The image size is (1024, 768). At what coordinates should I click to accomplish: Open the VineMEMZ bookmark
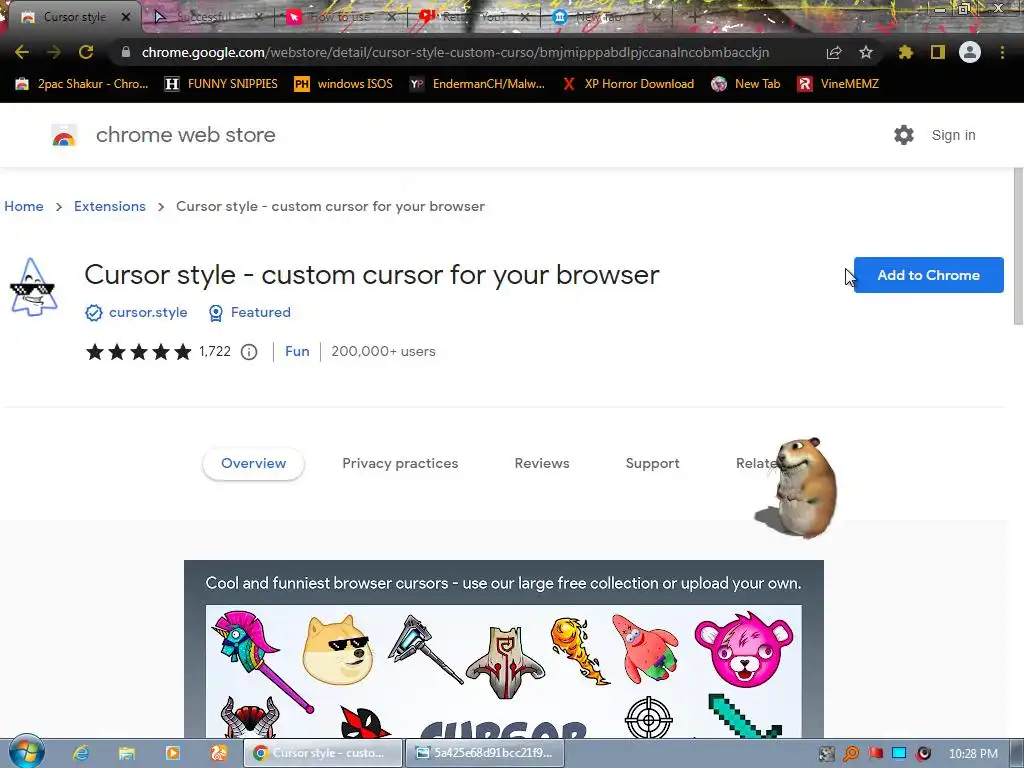838,84
